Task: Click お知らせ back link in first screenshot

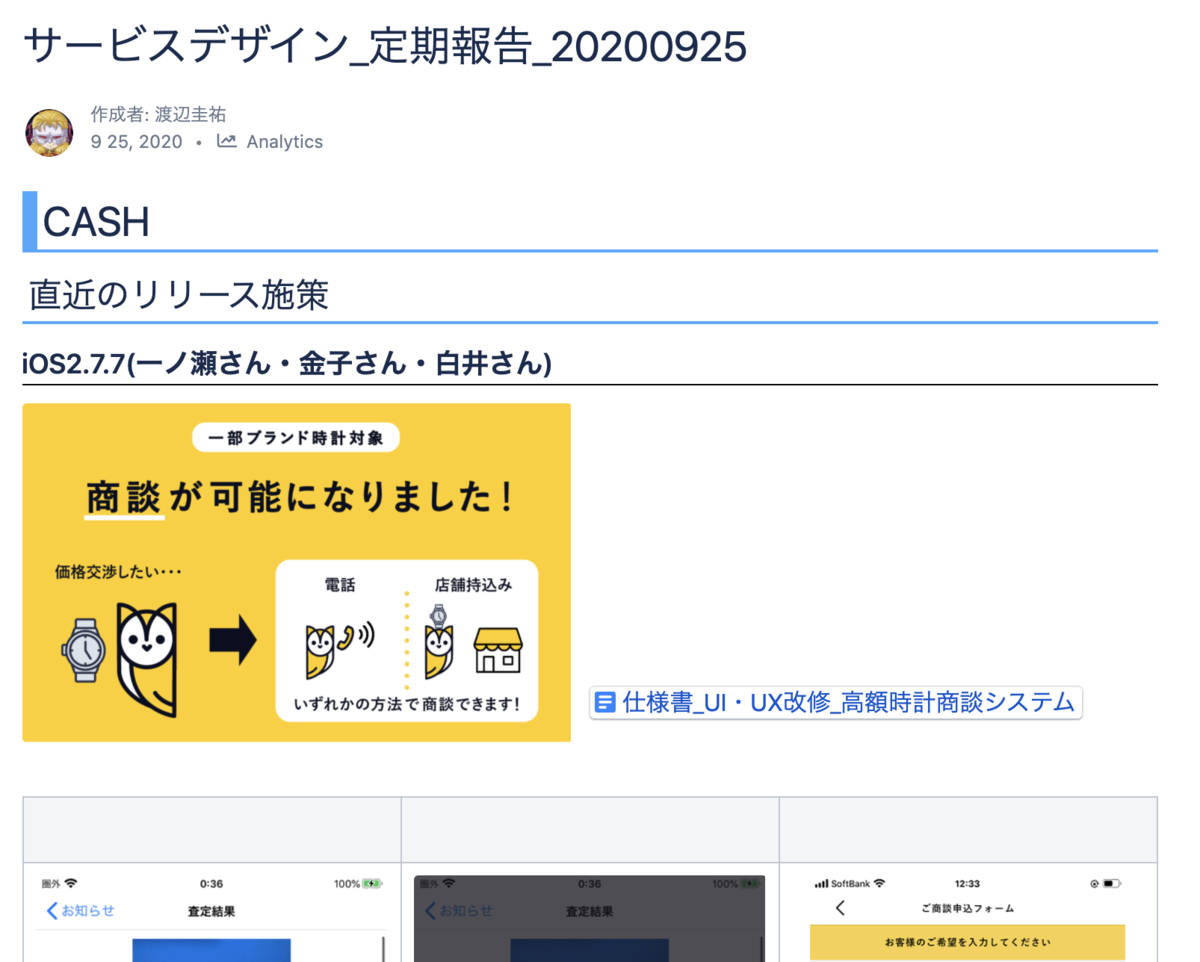Action: tap(81, 911)
